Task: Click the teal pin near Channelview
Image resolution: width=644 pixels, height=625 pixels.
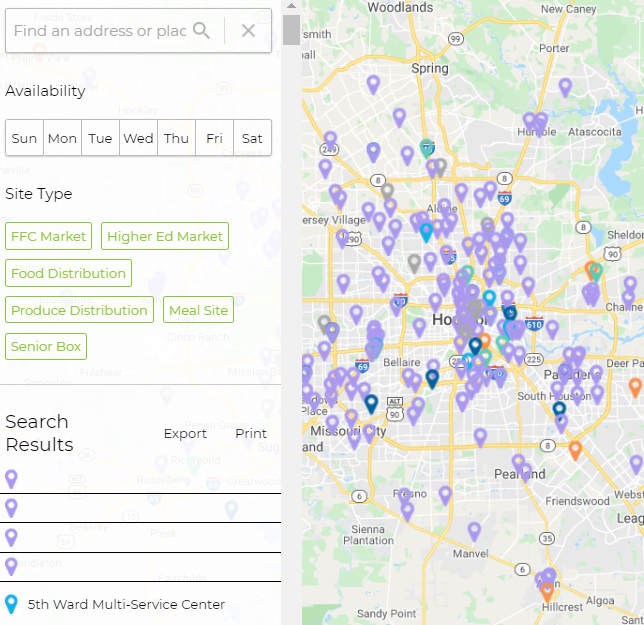Action: pyautogui.click(x=596, y=272)
